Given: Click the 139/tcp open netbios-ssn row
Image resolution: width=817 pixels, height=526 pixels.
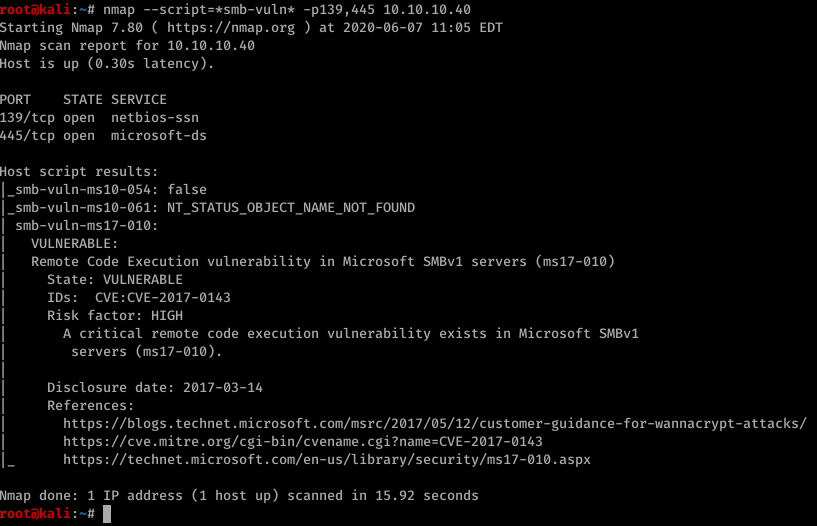Looking at the screenshot, I should click(99, 118).
